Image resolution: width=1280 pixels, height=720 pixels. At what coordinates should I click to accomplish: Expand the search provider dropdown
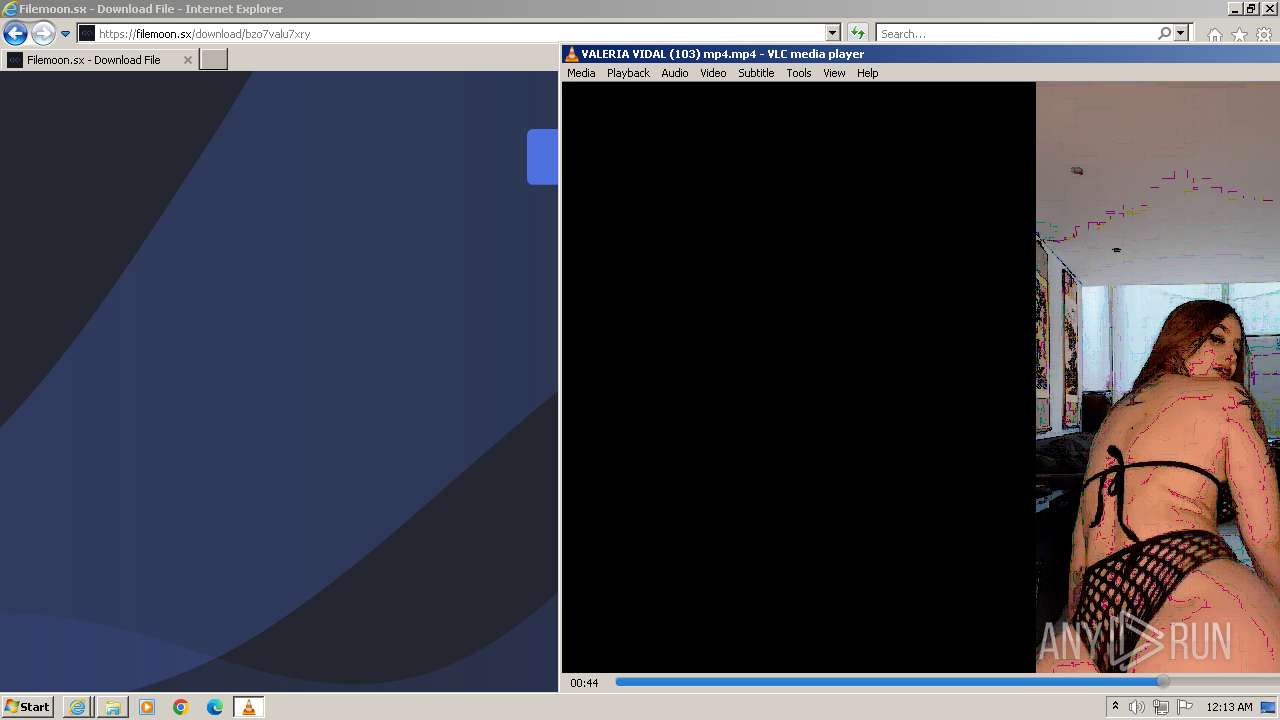coord(1180,34)
